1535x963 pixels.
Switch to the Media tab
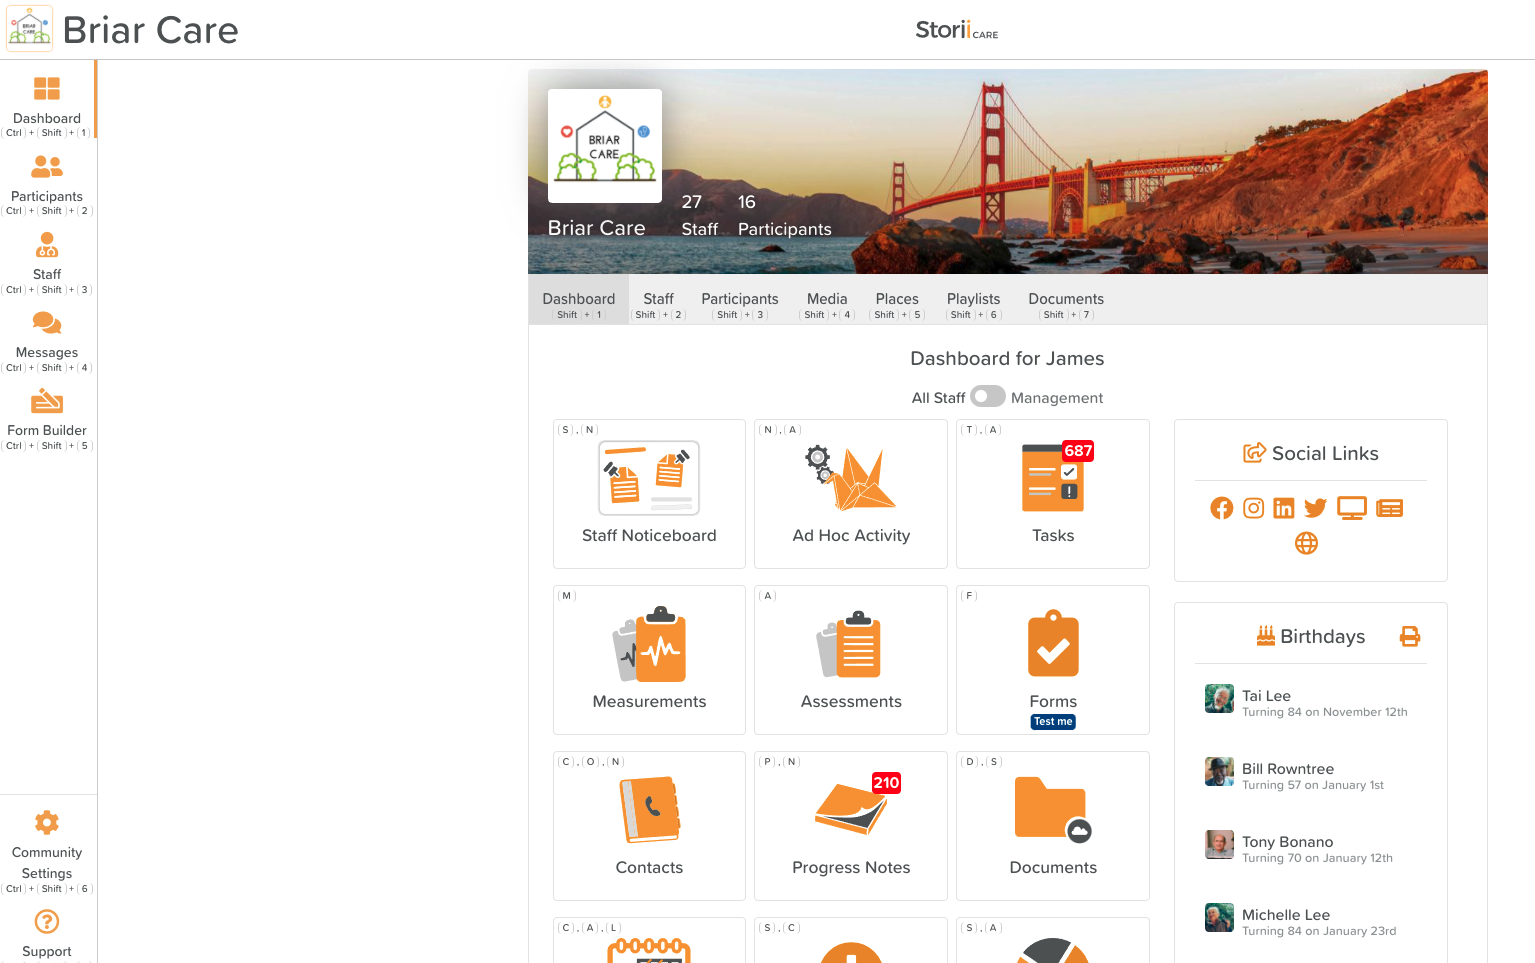827,299
